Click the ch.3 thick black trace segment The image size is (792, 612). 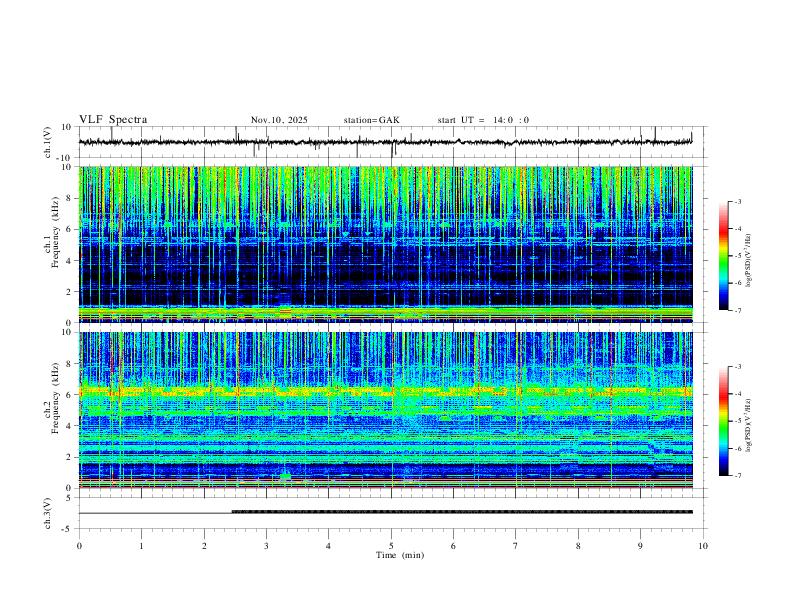(x=462, y=512)
